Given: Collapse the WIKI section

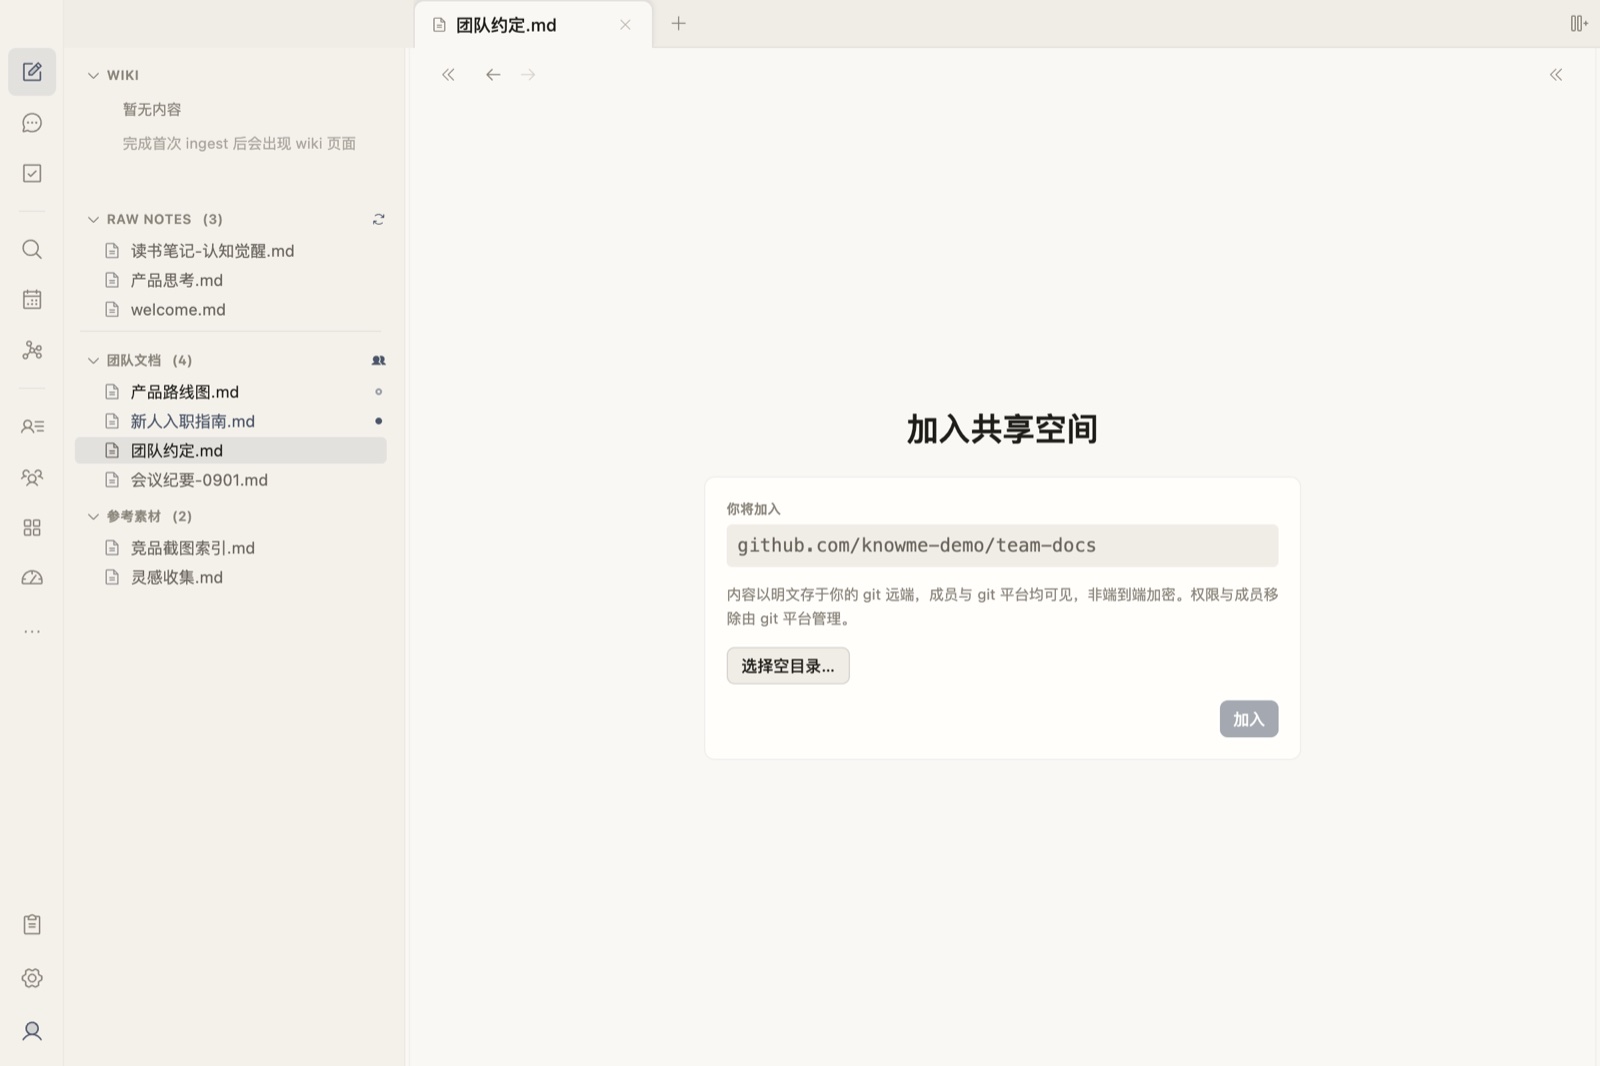Looking at the screenshot, I should tap(93, 75).
